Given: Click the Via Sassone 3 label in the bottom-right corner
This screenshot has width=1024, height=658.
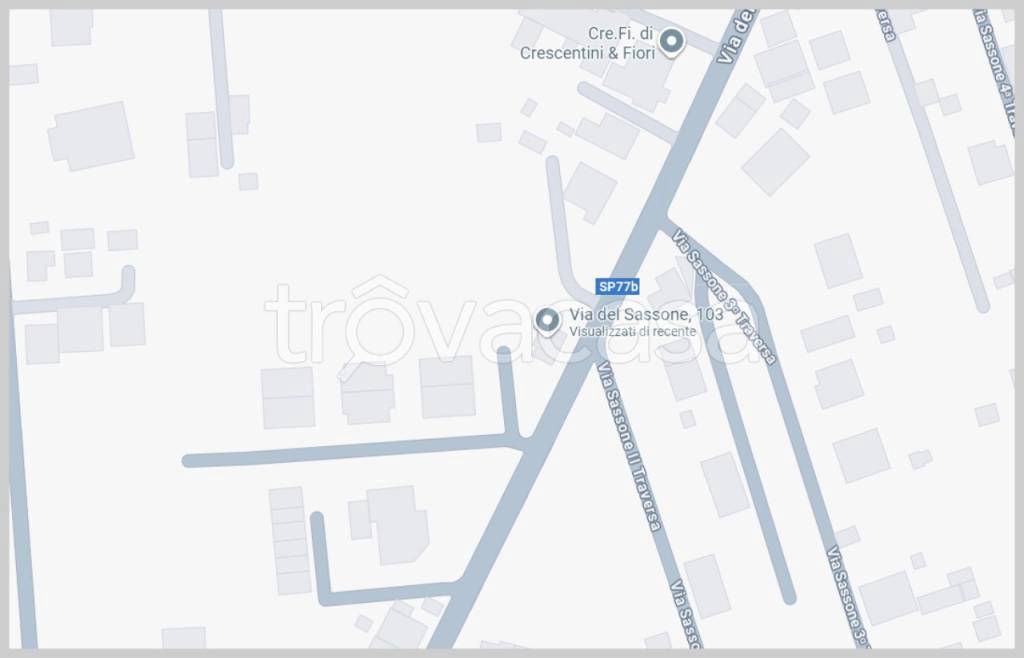Looking at the screenshot, I should pos(848,597).
